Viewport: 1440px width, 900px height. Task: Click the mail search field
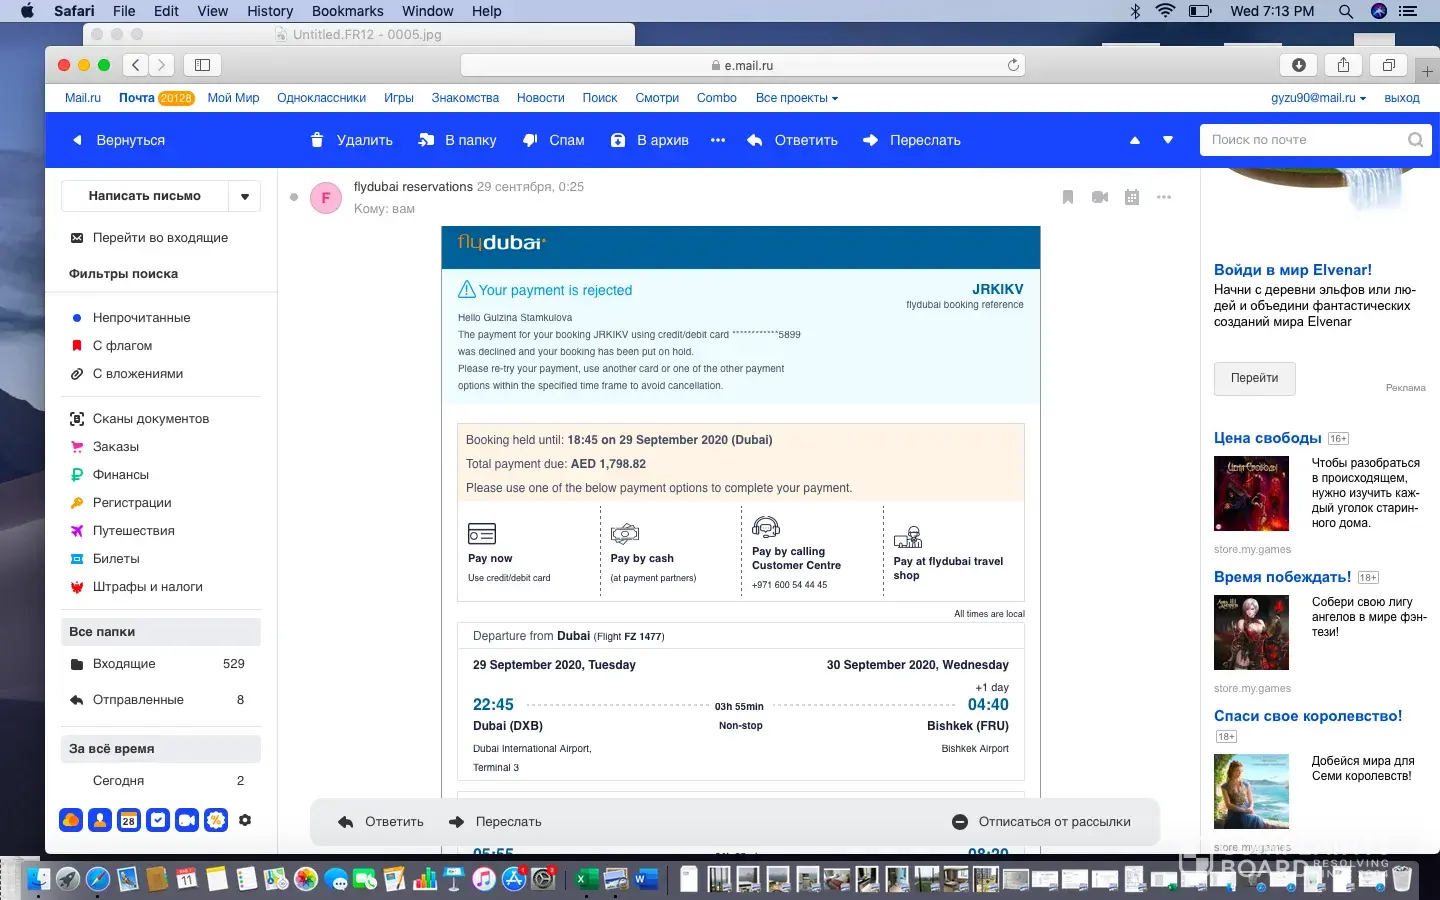click(x=1303, y=140)
